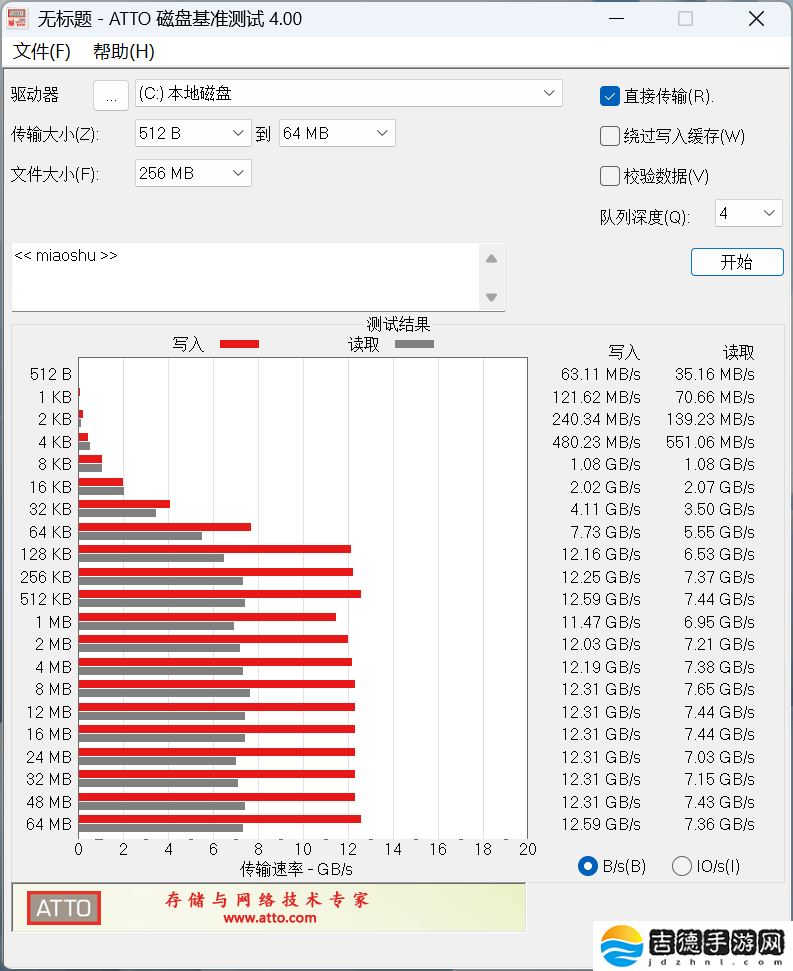Click into the miaoshu description text box
The width and height of the screenshot is (793, 971).
pos(245,277)
